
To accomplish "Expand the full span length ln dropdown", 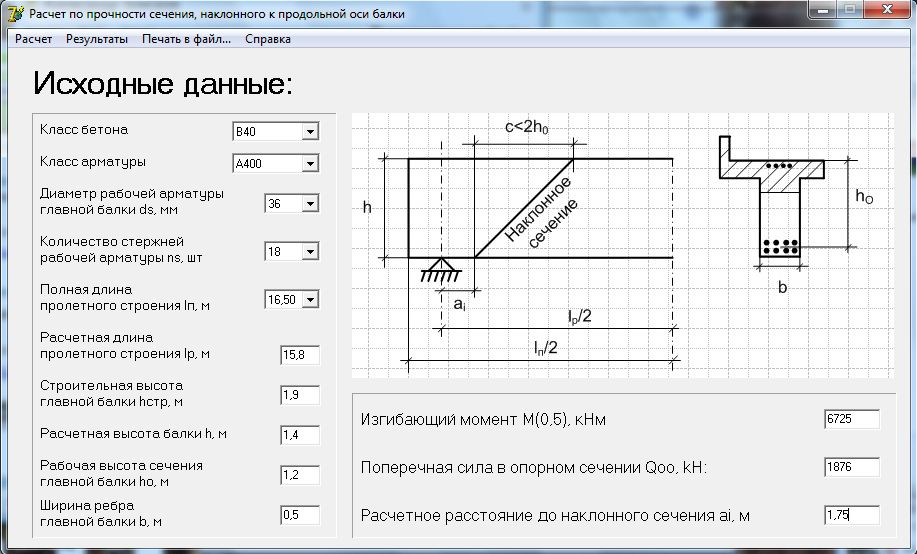I will (309, 299).
